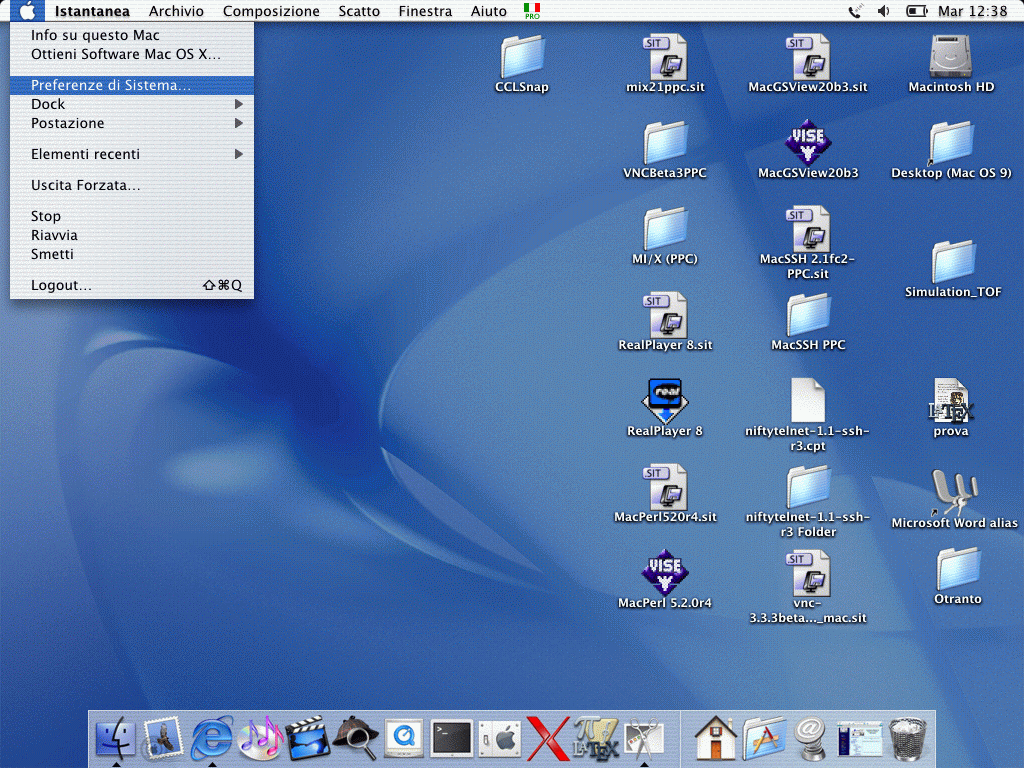Image resolution: width=1024 pixels, height=768 pixels.
Task: Launch Terminal from the Dock
Action: (x=452, y=738)
